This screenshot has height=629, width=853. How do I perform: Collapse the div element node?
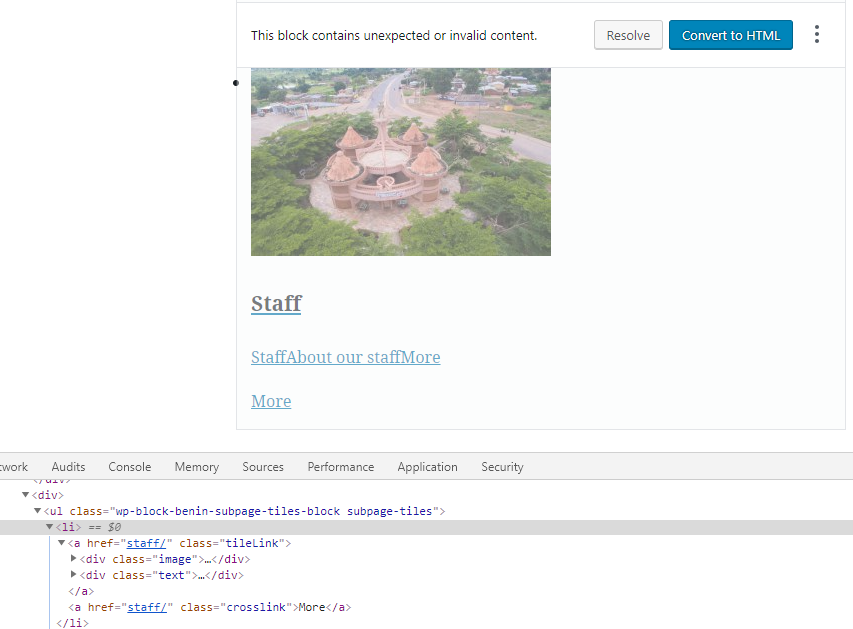click(x=26, y=495)
